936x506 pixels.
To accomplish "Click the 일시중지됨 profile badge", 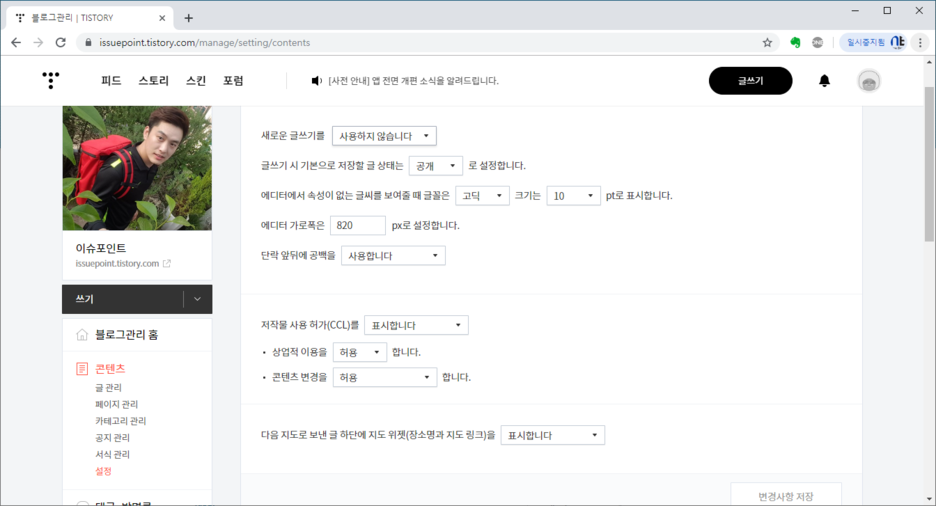I will (x=875, y=42).
